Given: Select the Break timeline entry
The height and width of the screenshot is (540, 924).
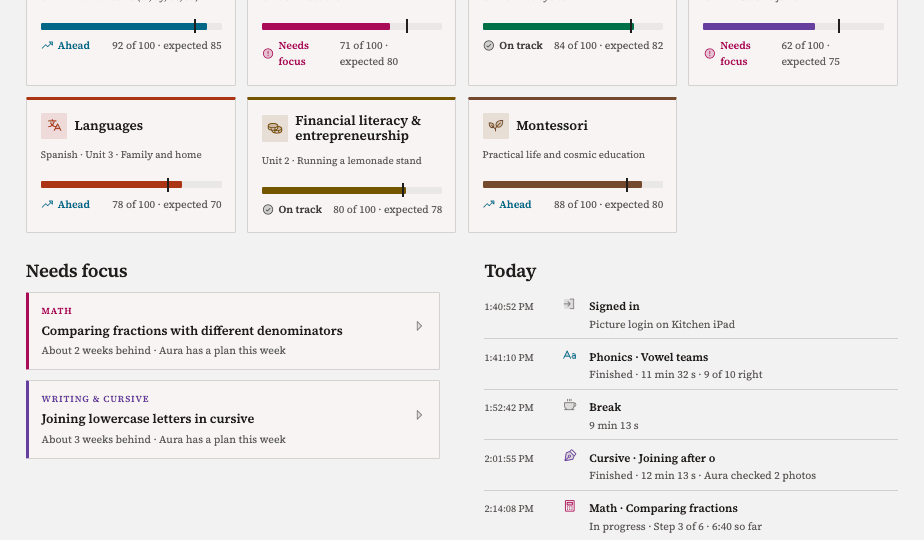Looking at the screenshot, I should pyautogui.click(x=691, y=416).
